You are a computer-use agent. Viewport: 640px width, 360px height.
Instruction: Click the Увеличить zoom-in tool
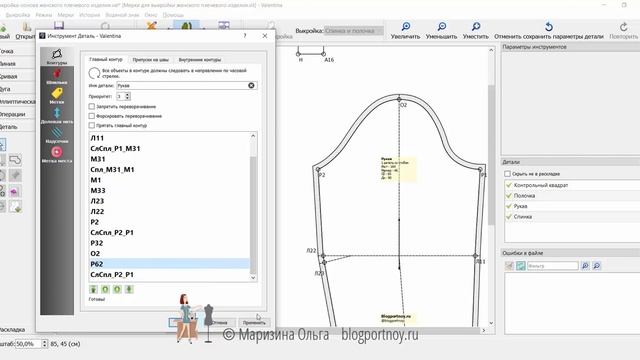pos(405,31)
